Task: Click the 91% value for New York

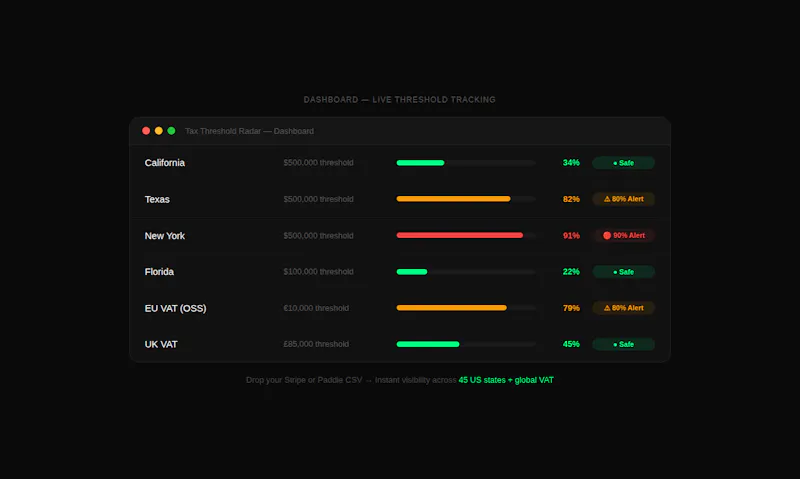Action: click(x=571, y=236)
